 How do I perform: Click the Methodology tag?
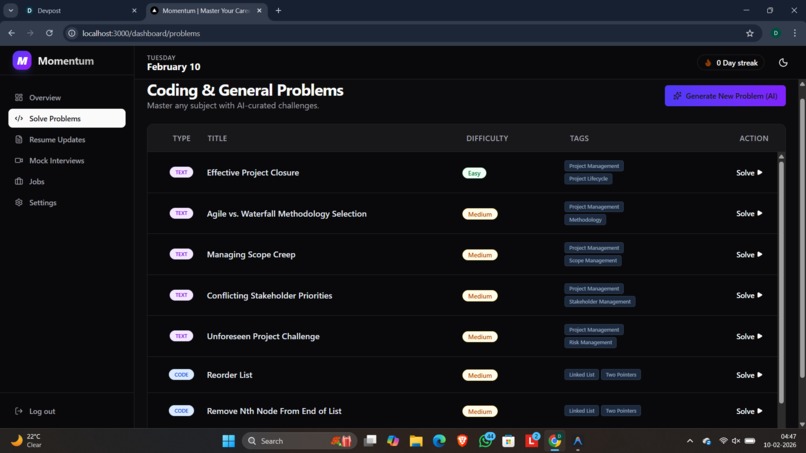(x=585, y=220)
